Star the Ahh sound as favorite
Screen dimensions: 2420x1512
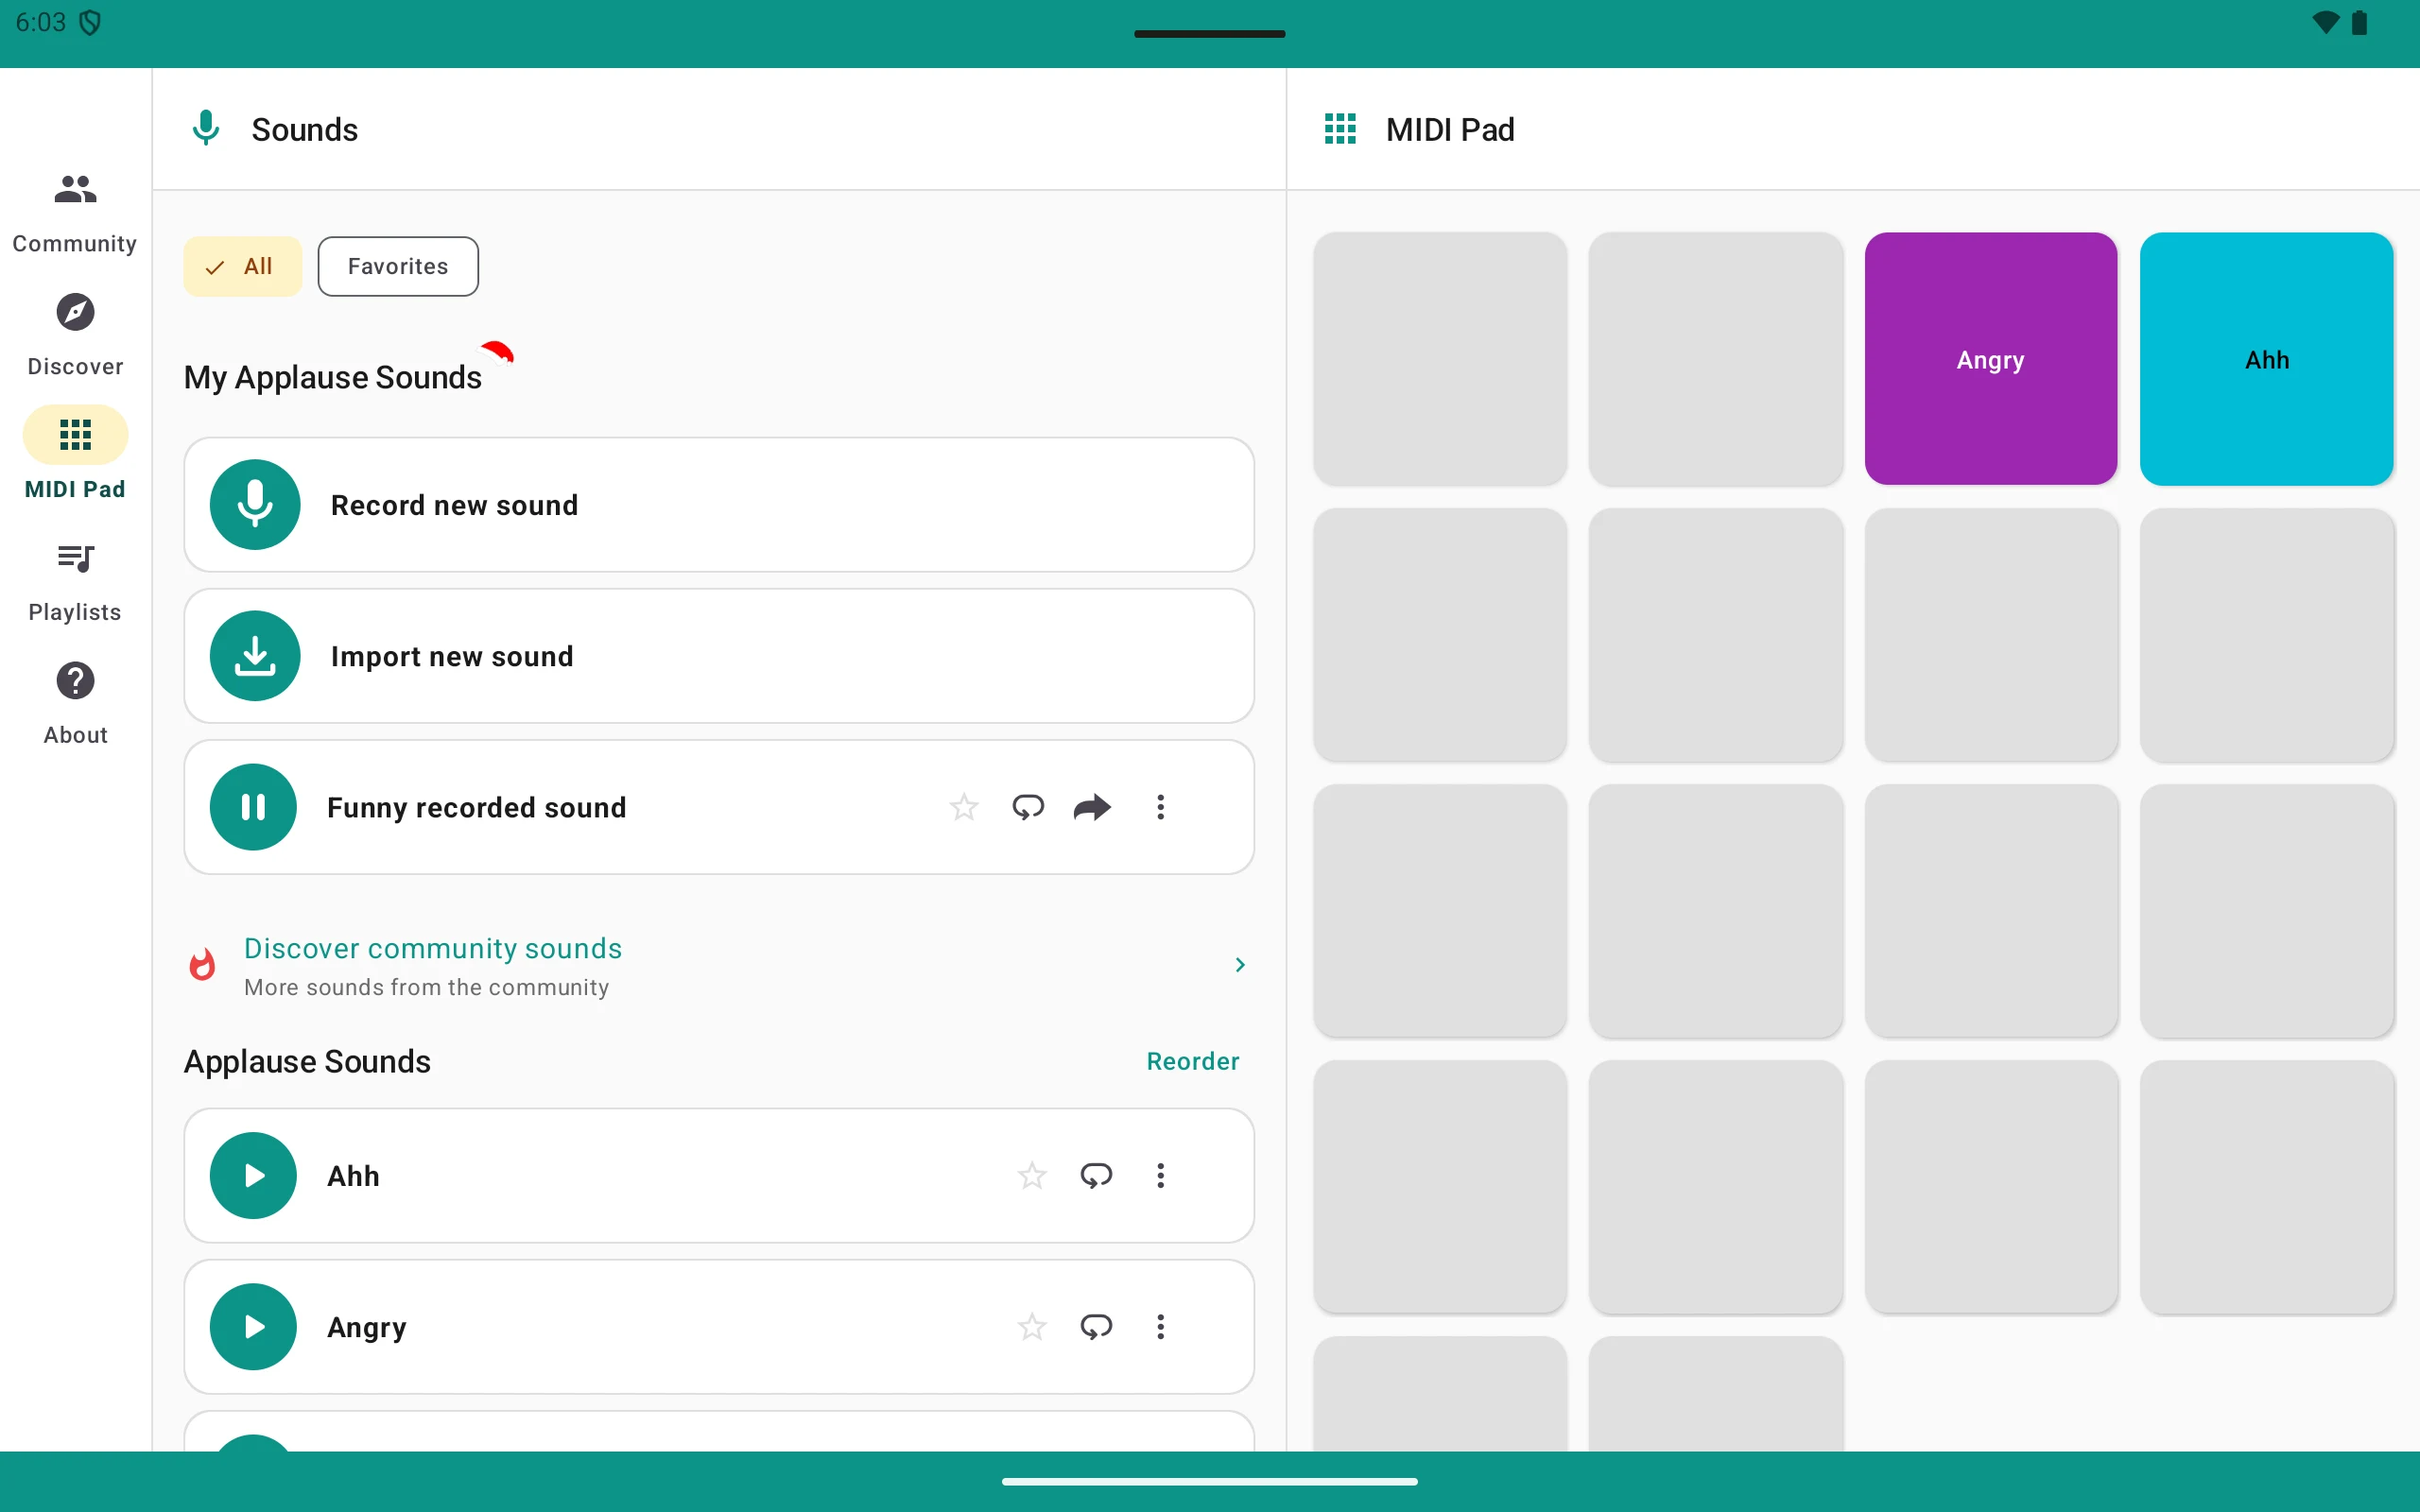coord(1032,1175)
